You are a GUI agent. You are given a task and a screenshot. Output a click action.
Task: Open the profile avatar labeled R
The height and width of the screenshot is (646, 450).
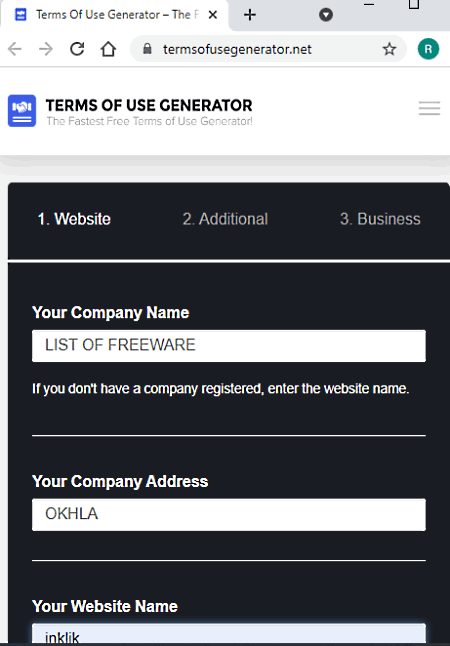coord(428,49)
